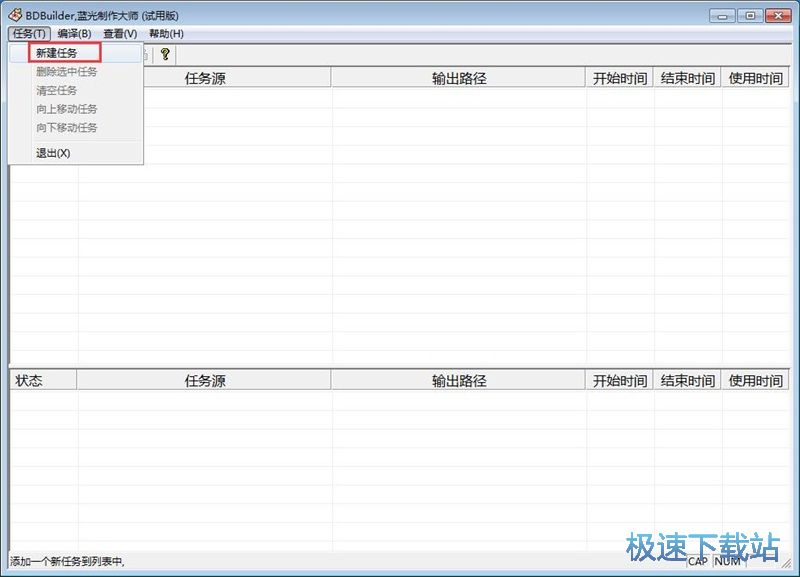Click the greyed 清空任务 menu entry
The width and height of the screenshot is (800, 577).
pos(76,91)
